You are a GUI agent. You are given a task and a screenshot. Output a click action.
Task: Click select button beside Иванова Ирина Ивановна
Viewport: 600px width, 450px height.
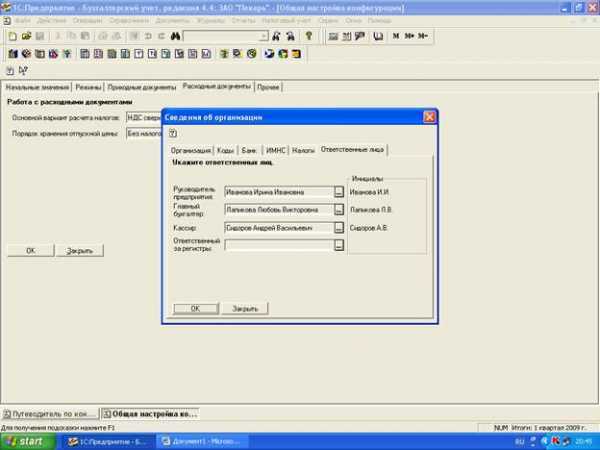coord(339,192)
